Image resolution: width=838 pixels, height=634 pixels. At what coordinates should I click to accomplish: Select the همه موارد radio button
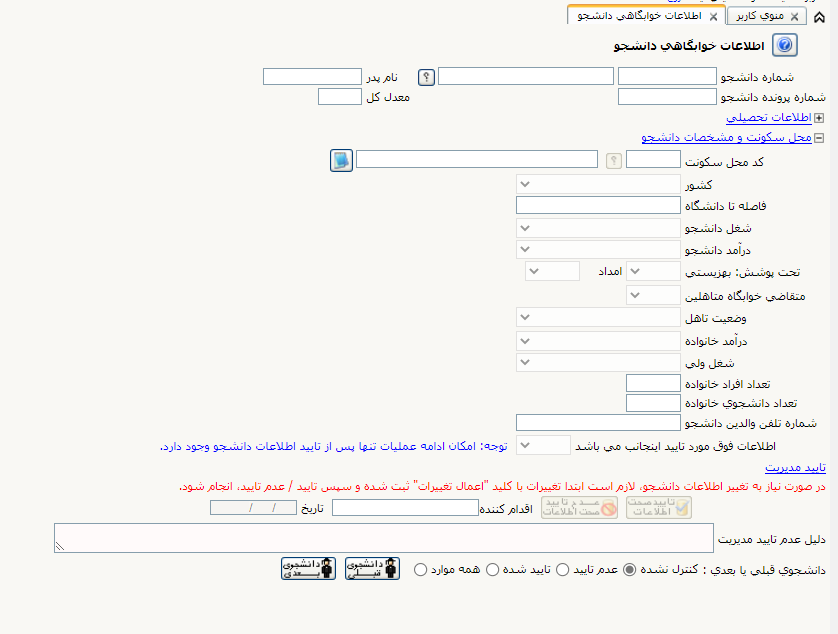pos(421,570)
